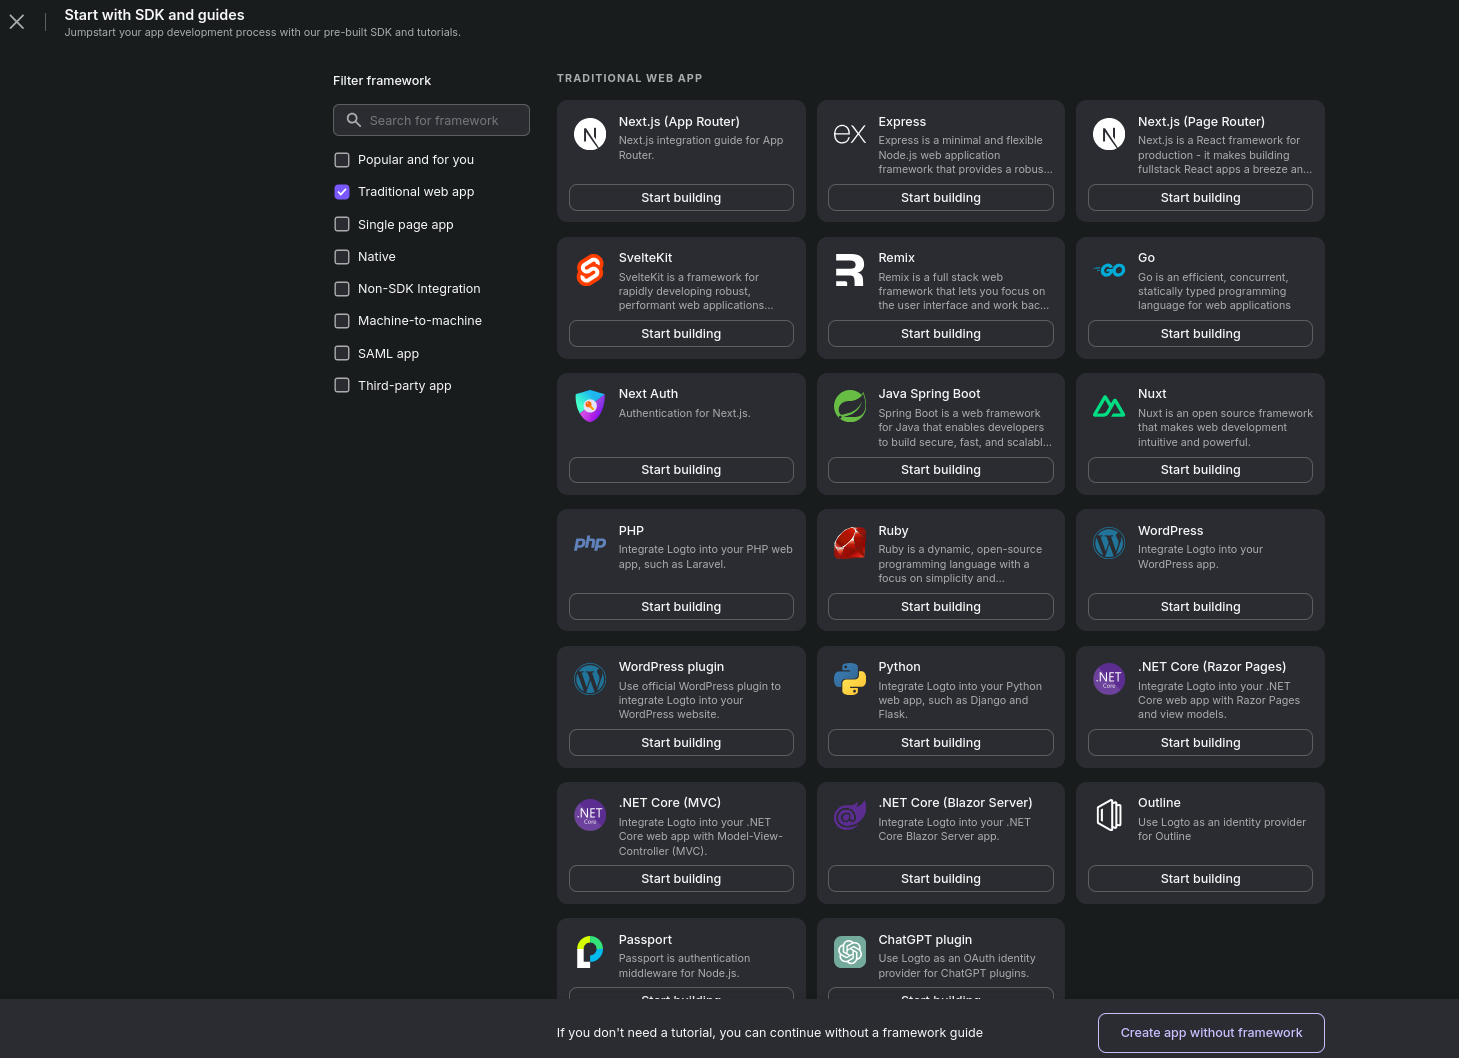
Task: Close the SDK and guides dialog
Action: pos(17,22)
